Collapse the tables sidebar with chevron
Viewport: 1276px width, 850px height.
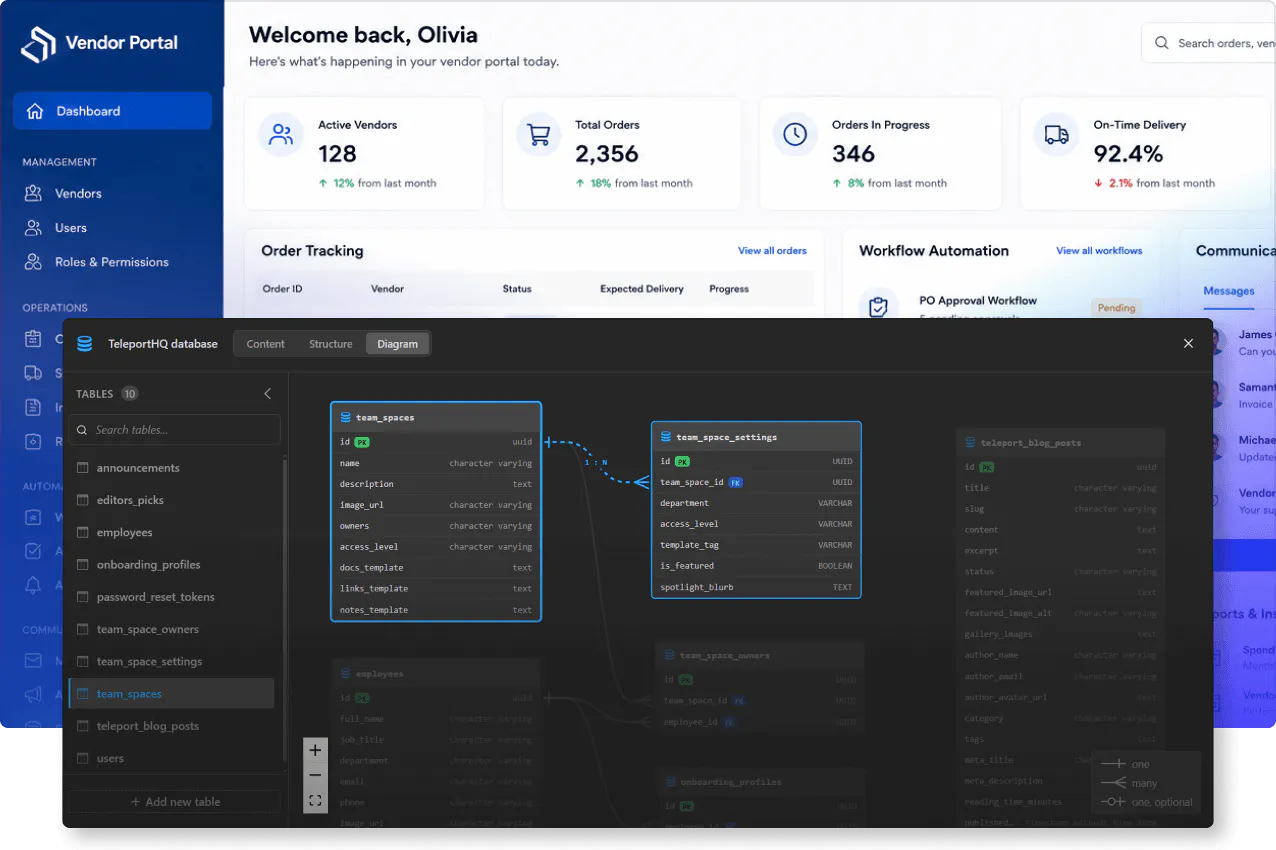click(x=267, y=394)
